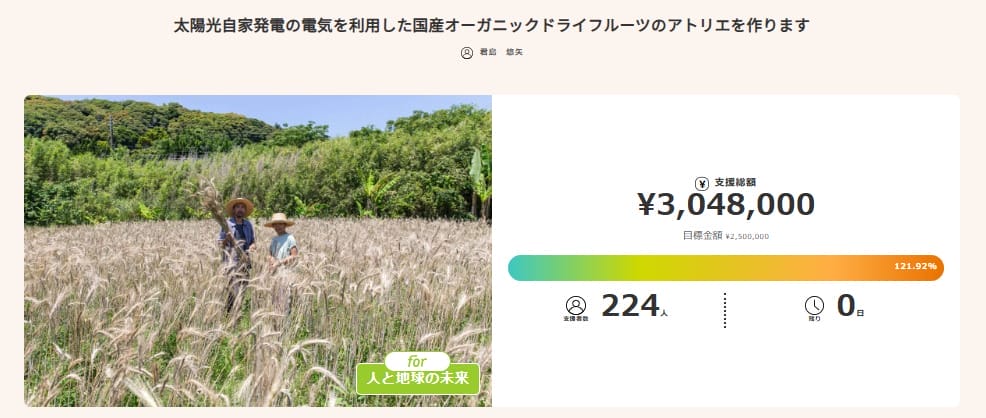Click the green 'for' badge on photo
The height and width of the screenshot is (418, 986).
pos(417,360)
